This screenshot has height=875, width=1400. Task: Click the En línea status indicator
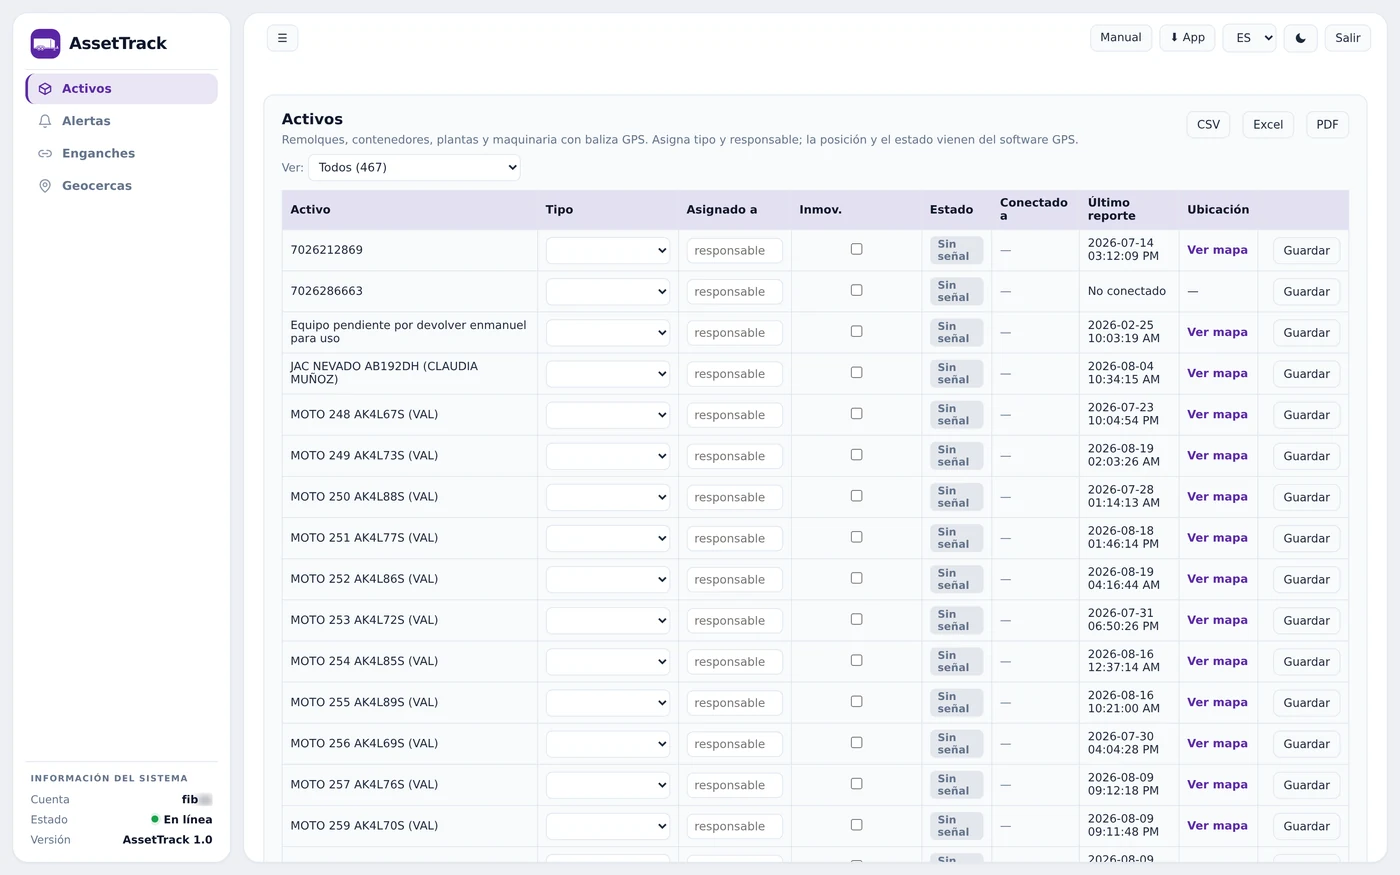point(181,820)
